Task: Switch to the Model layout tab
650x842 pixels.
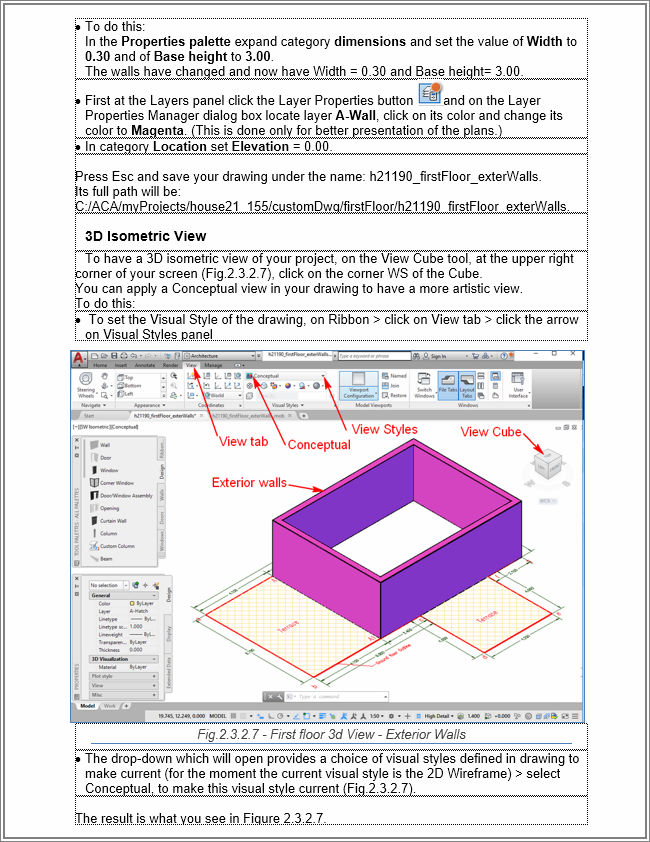Action: pos(88,706)
